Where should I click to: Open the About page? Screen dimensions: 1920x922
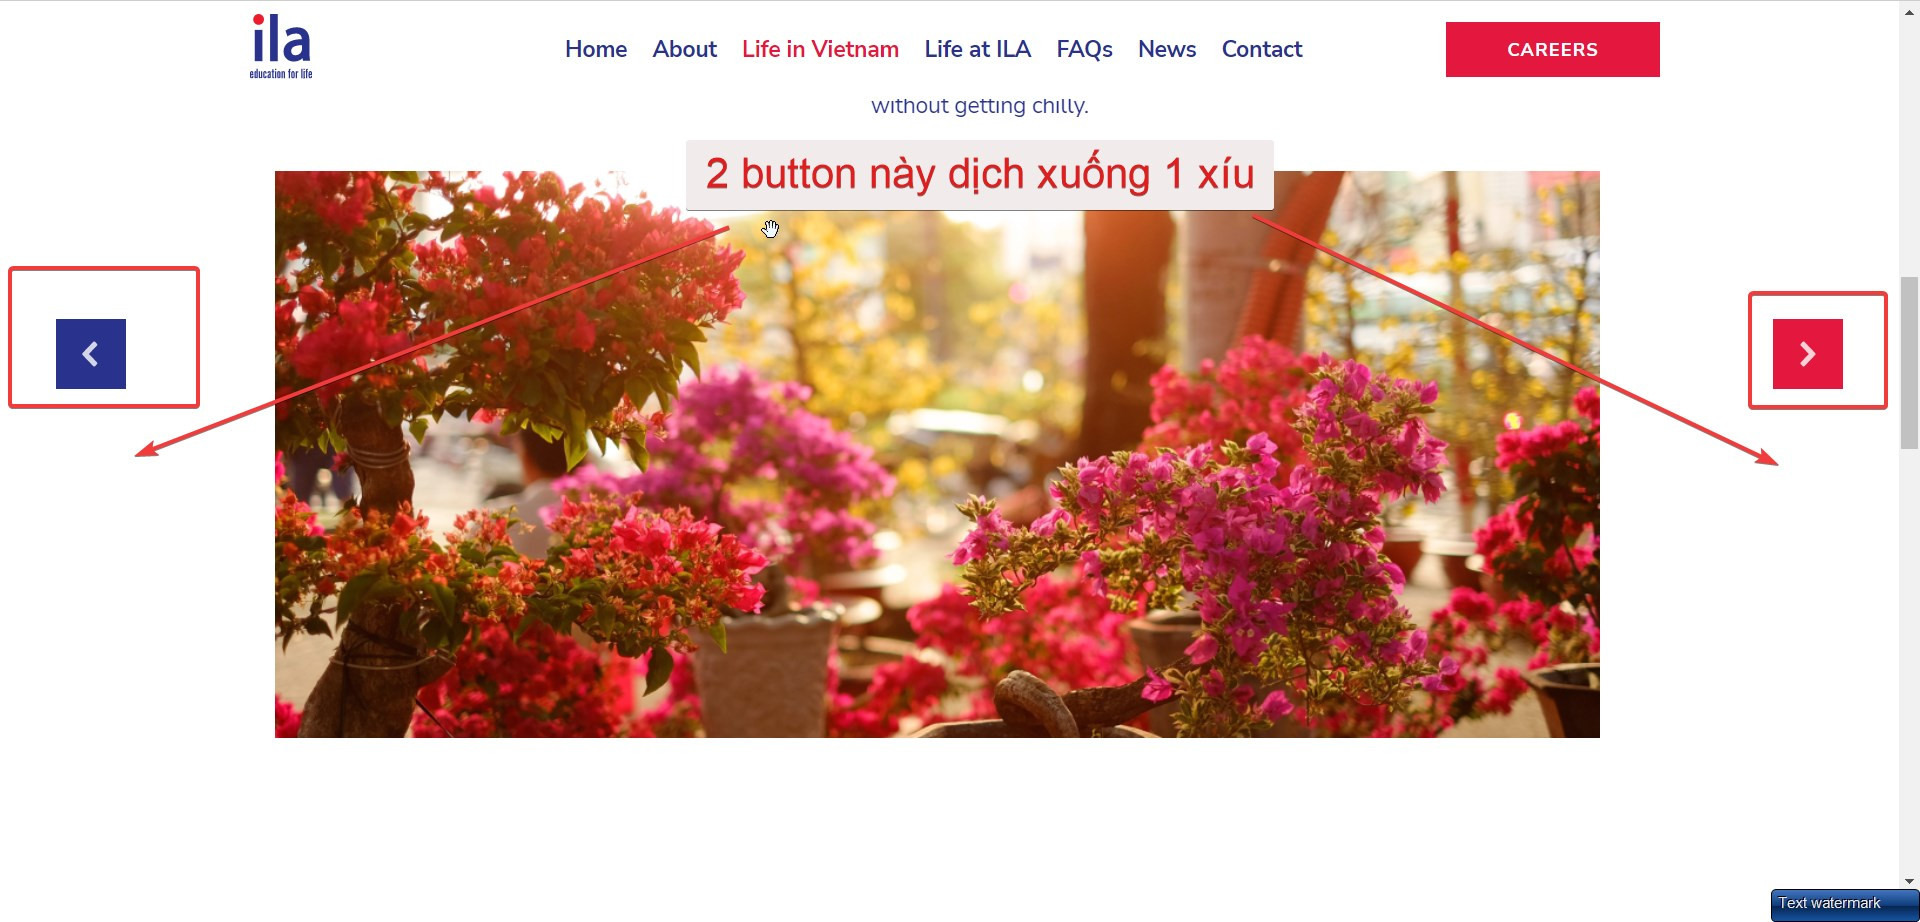click(x=685, y=49)
